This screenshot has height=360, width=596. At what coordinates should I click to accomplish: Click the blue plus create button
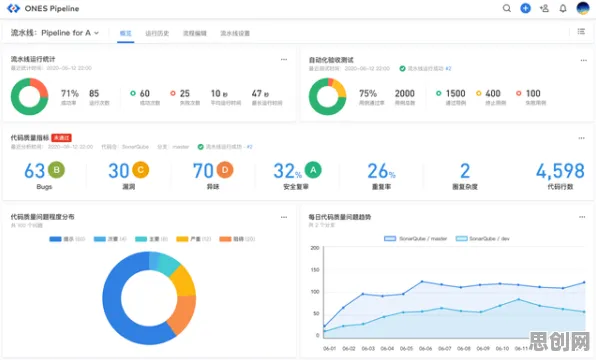click(x=525, y=8)
